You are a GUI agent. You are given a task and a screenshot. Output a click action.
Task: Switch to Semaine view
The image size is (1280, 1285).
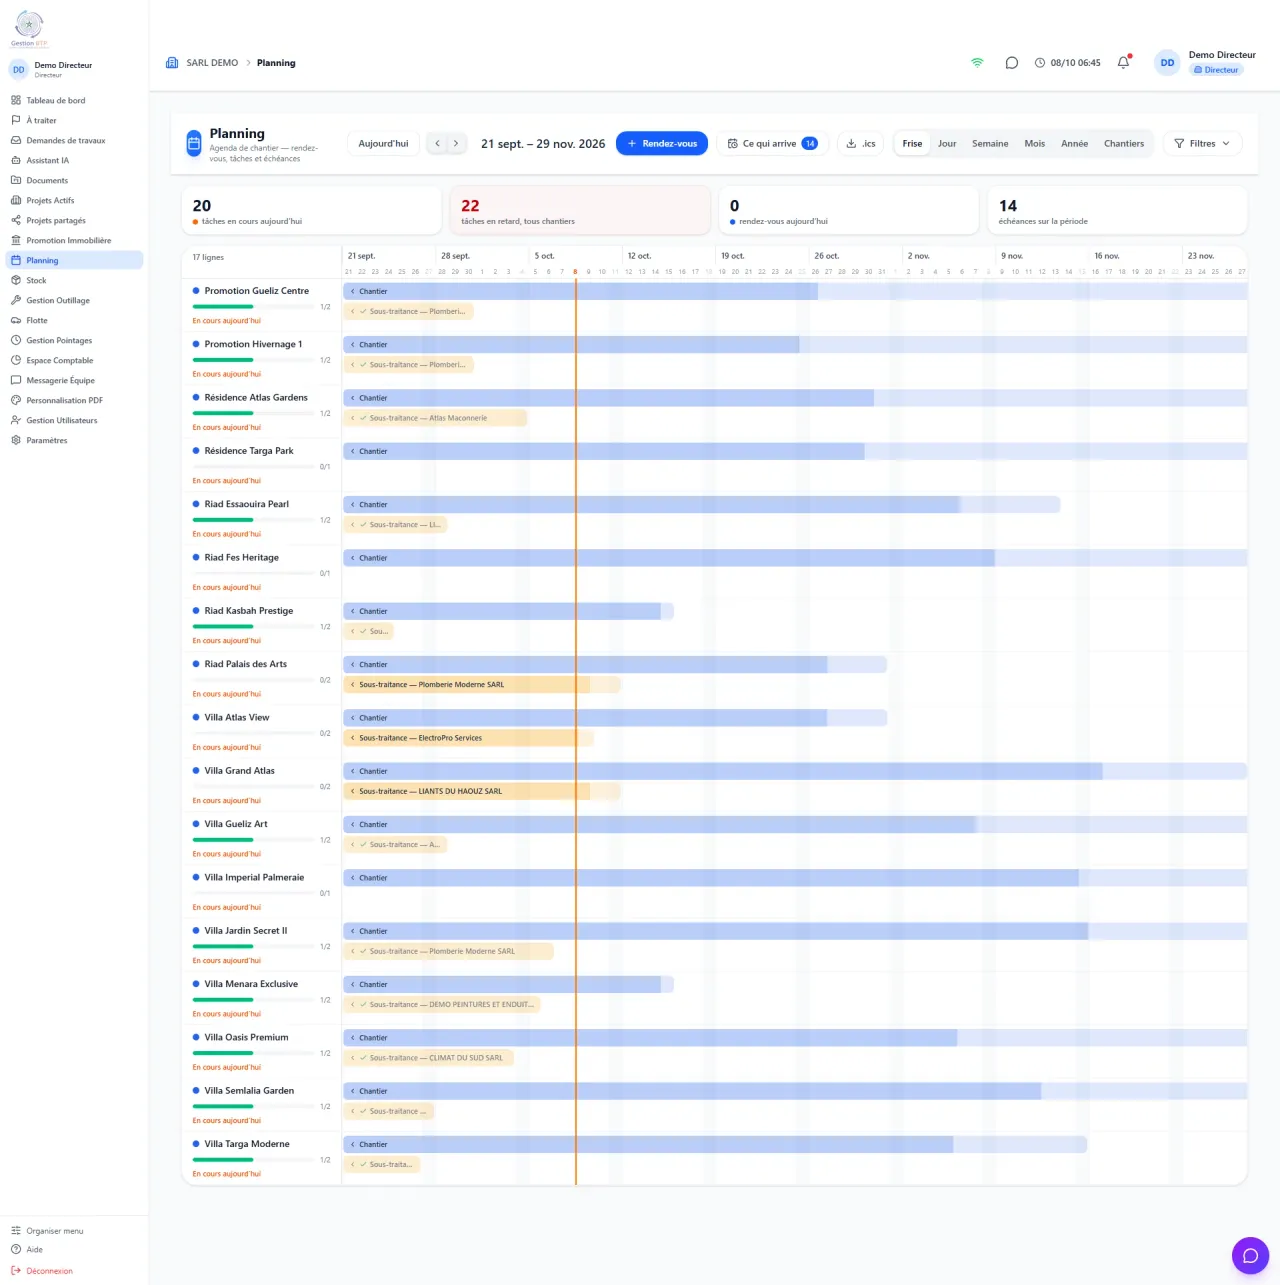coord(990,143)
